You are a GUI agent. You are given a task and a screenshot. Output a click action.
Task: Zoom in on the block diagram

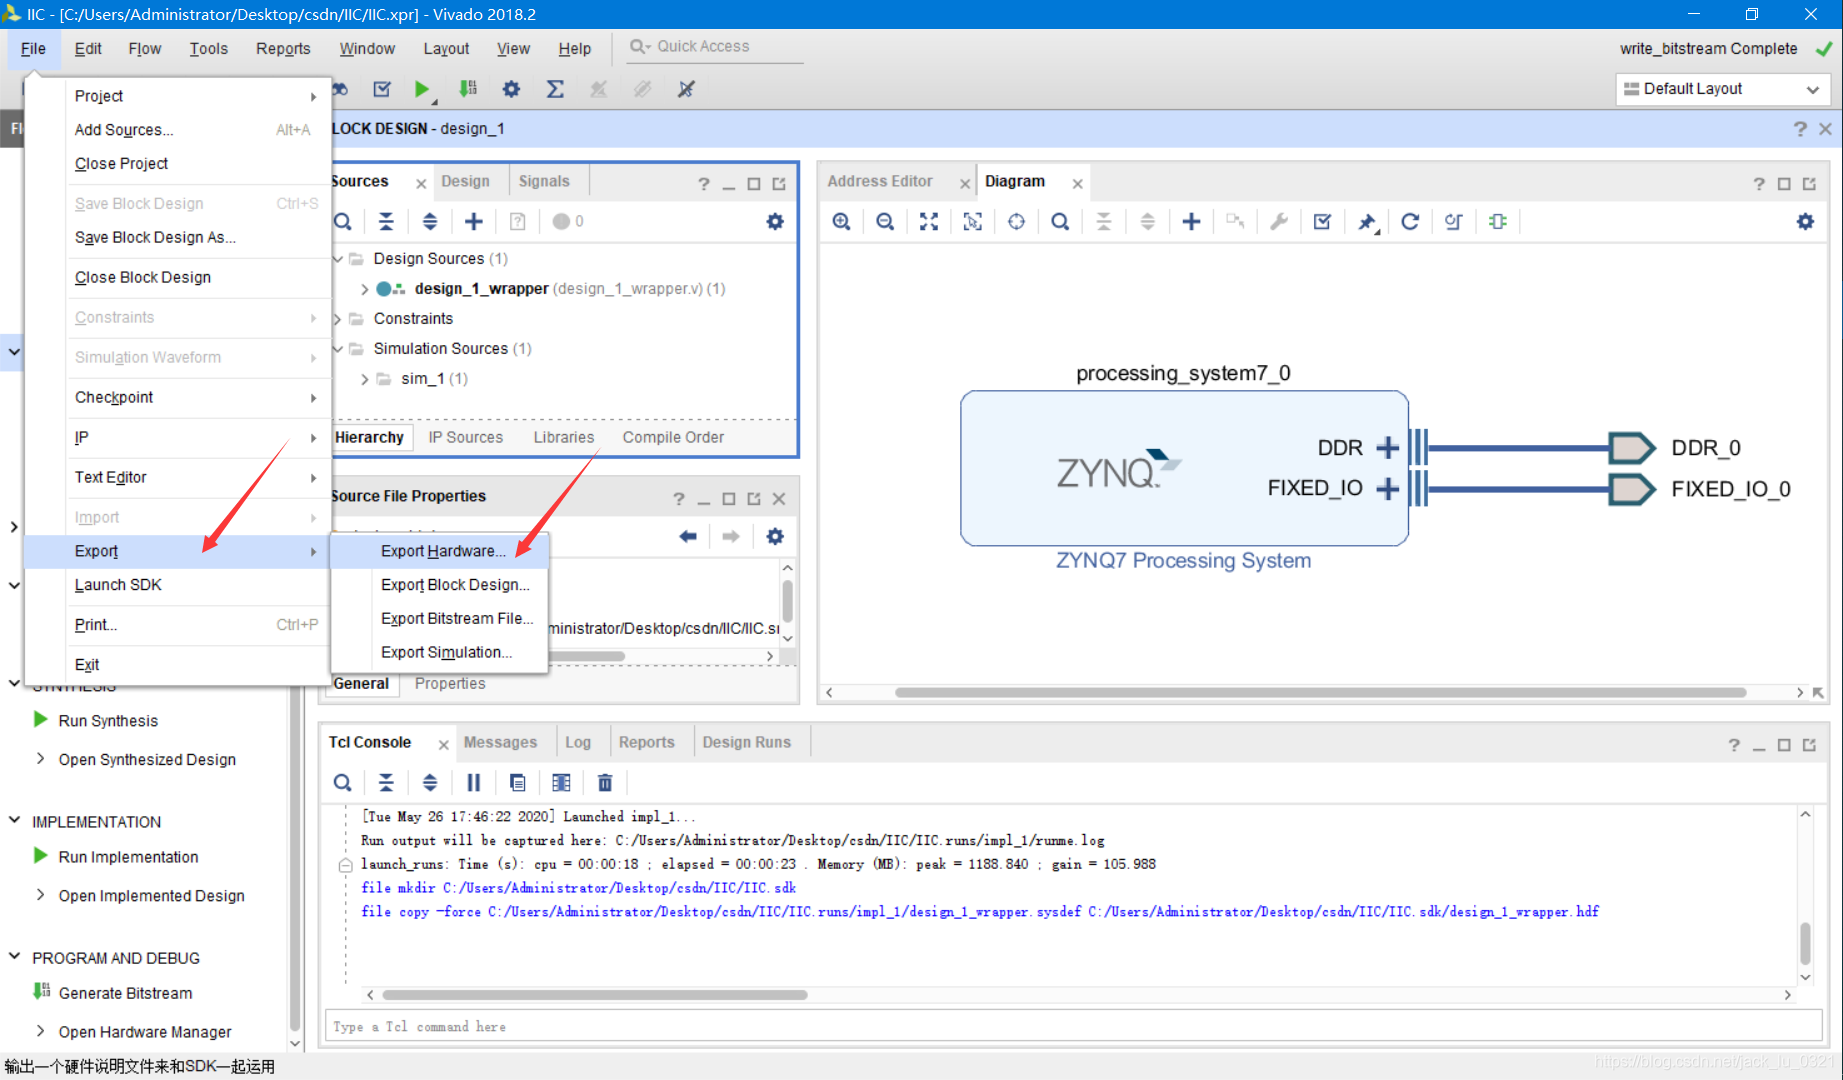[x=842, y=221]
